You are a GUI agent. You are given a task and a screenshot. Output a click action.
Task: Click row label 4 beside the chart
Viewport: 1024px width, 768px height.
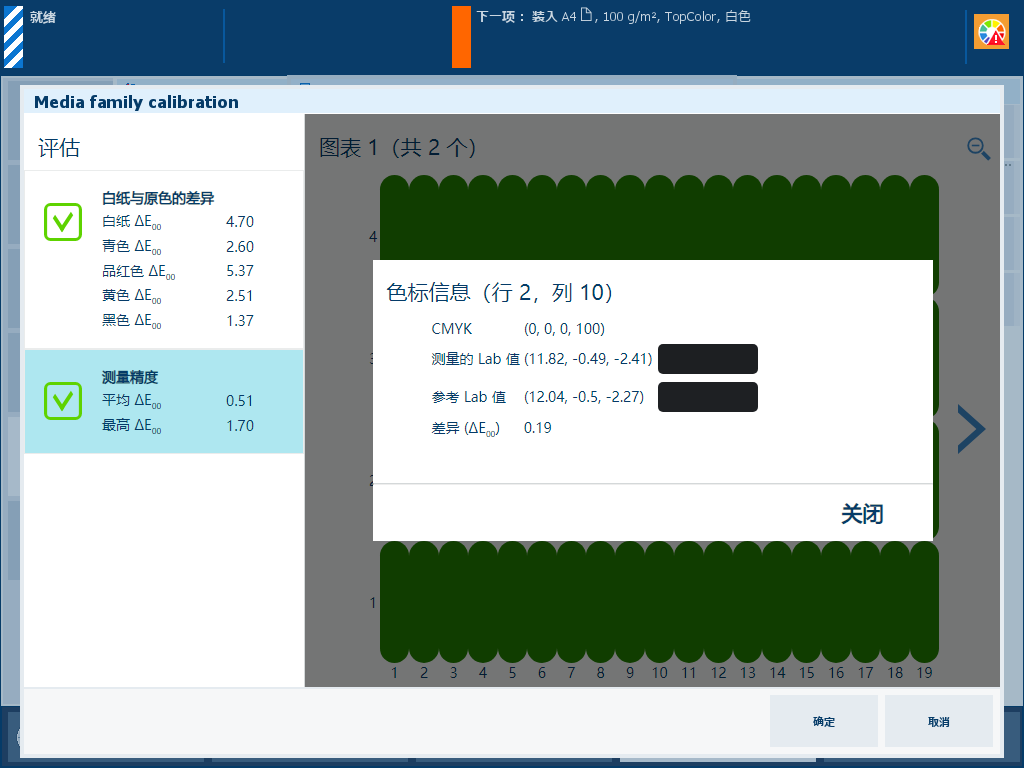click(x=373, y=236)
